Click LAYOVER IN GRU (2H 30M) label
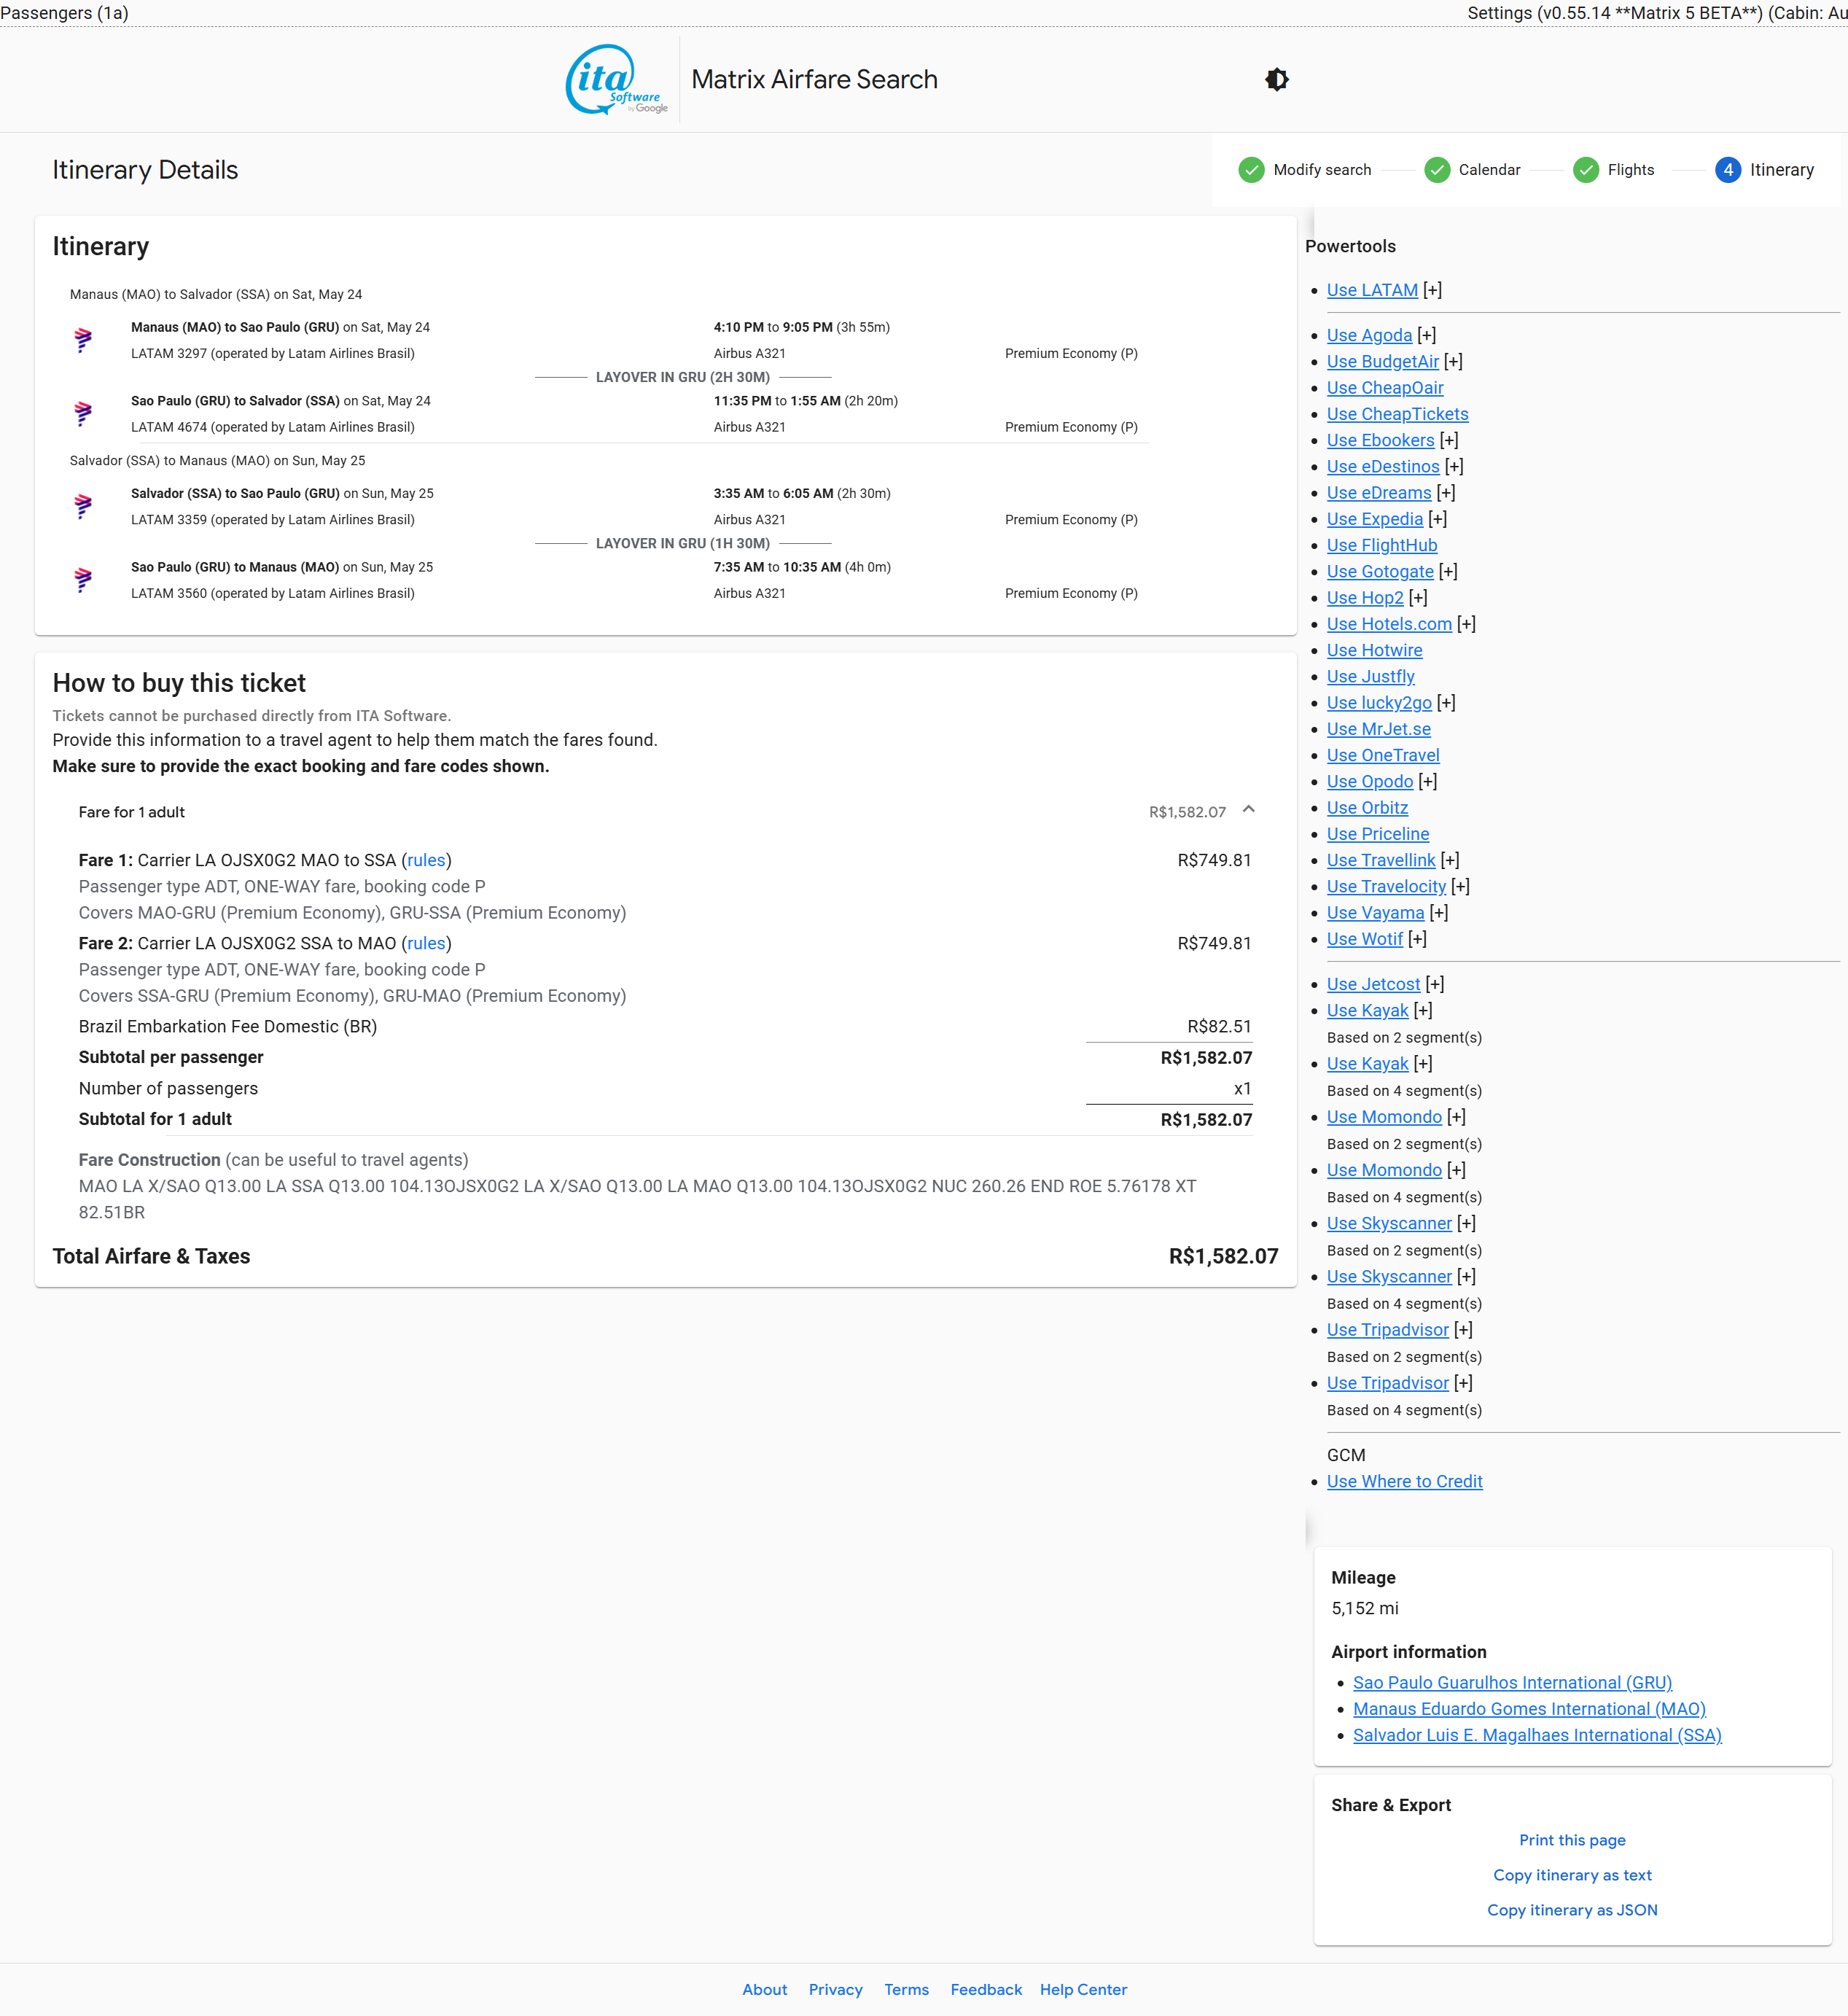The height and width of the screenshot is (2016, 1848). click(x=683, y=377)
